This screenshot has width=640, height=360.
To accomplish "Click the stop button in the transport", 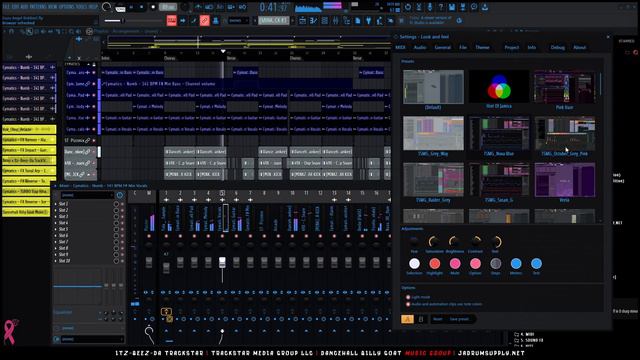I will click(x=142, y=7).
